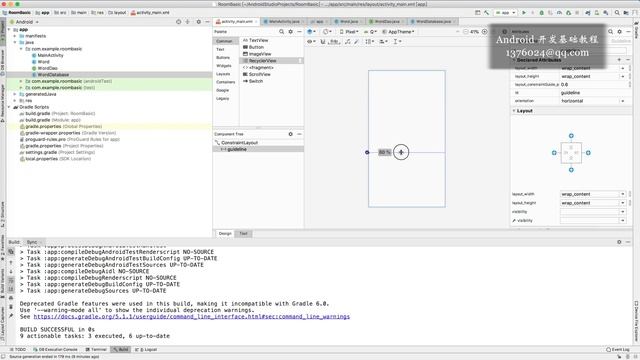This screenshot has height=360, width=640.
Task: Open the Terminal tool window
Action: pyautogui.click(x=96, y=349)
